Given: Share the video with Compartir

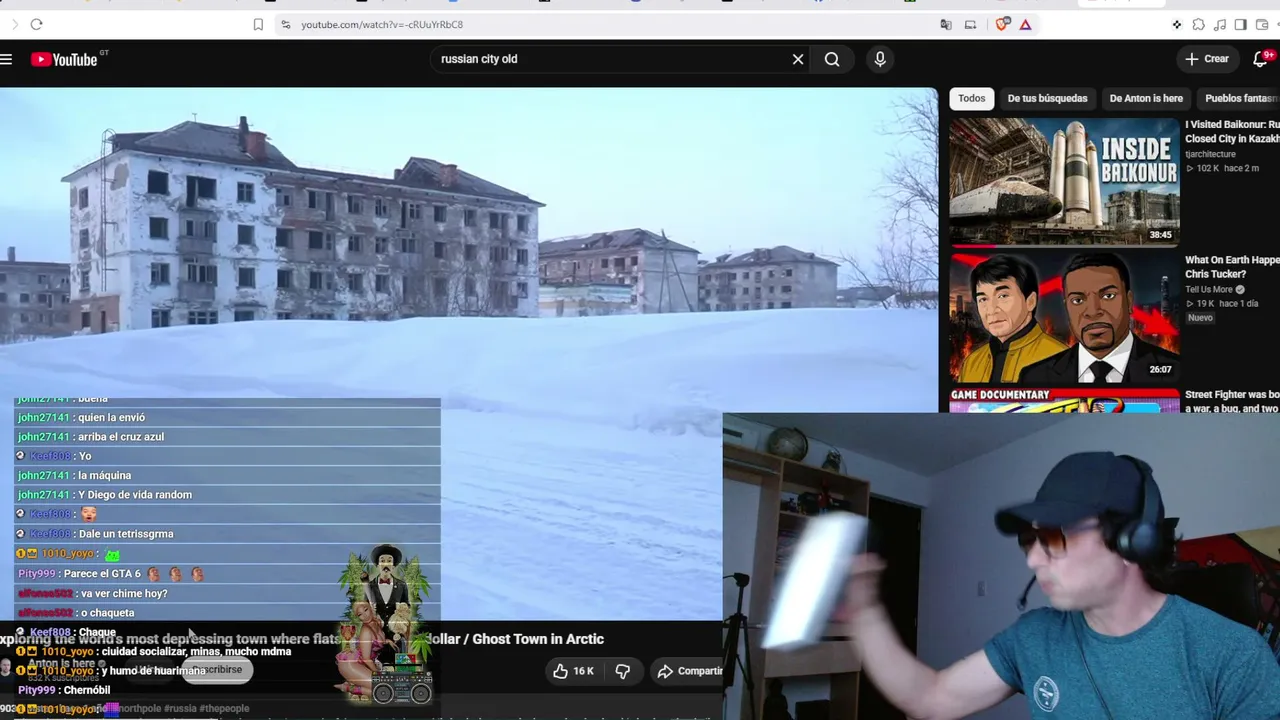Looking at the screenshot, I should click(x=689, y=671).
